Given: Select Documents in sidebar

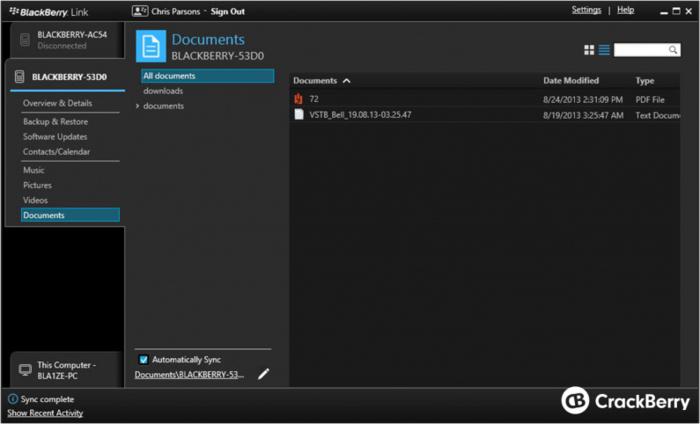Looking at the screenshot, I should pyautogui.click(x=70, y=215).
